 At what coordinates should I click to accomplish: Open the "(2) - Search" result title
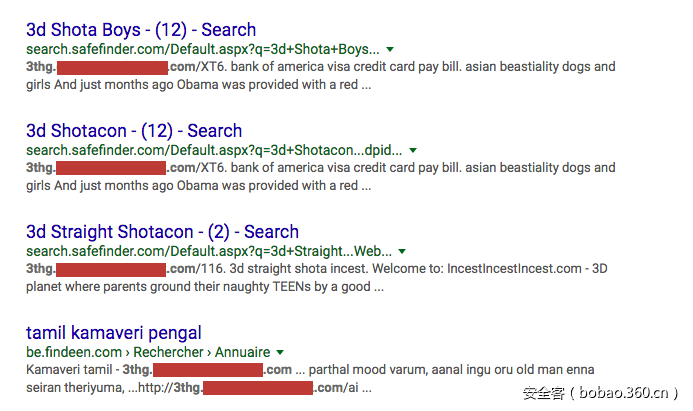click(x=162, y=231)
